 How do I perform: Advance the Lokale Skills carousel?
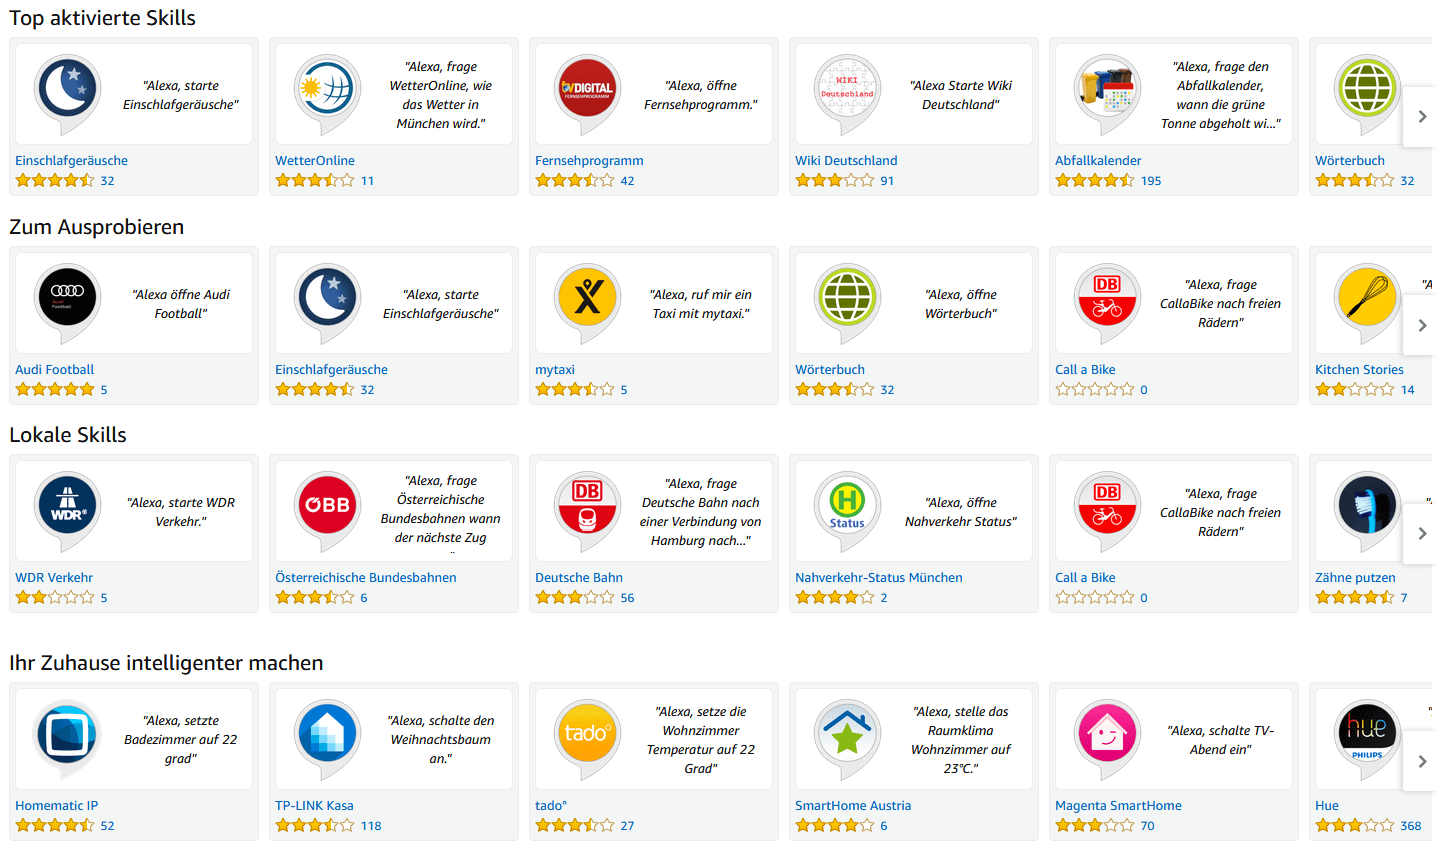(1422, 534)
